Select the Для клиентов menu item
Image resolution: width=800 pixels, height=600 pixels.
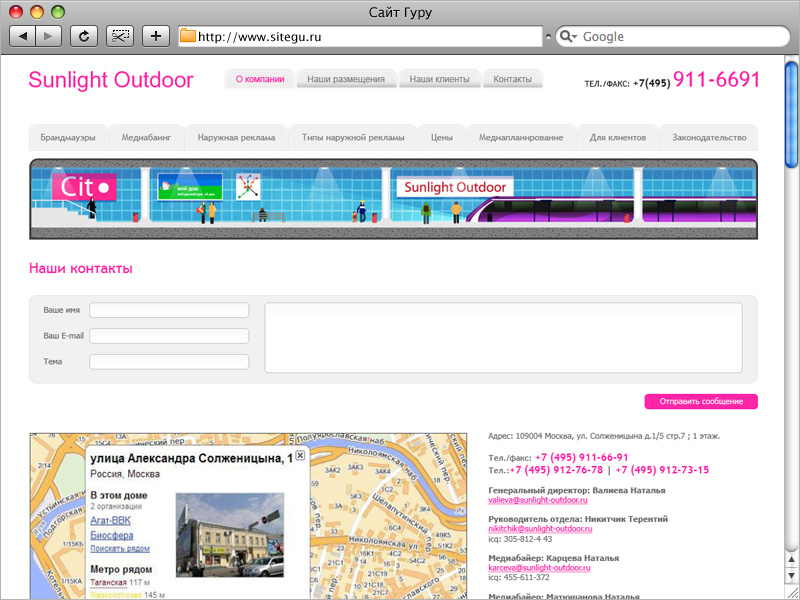tap(618, 137)
